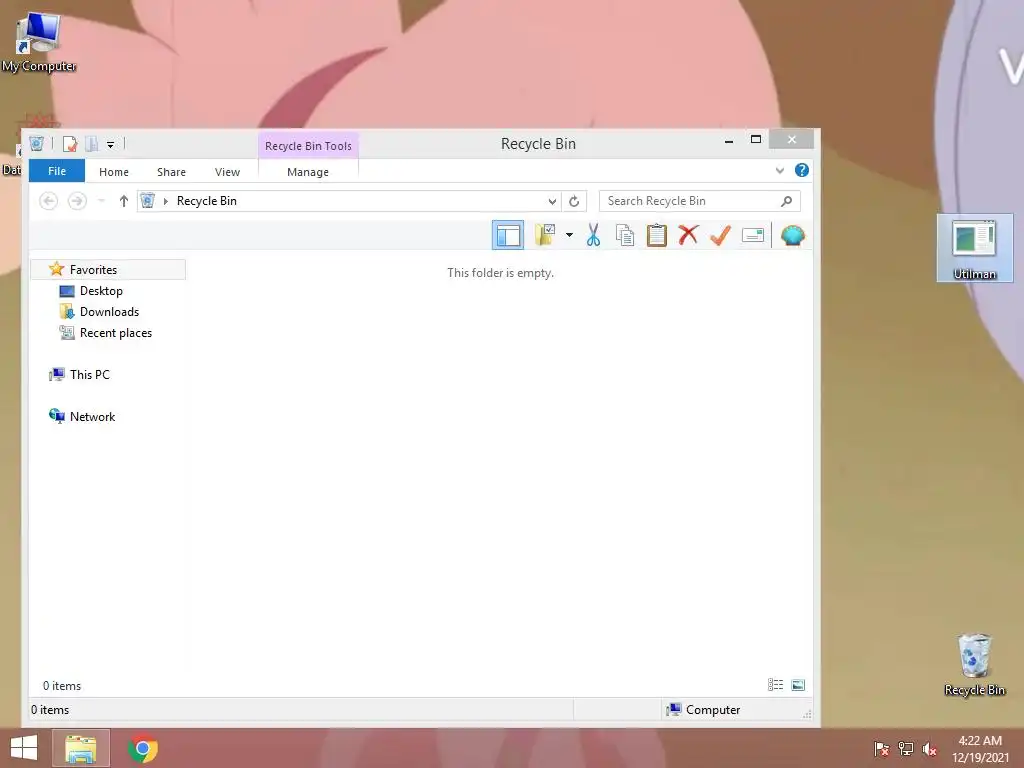Click the muted volume tray icon

930,749
